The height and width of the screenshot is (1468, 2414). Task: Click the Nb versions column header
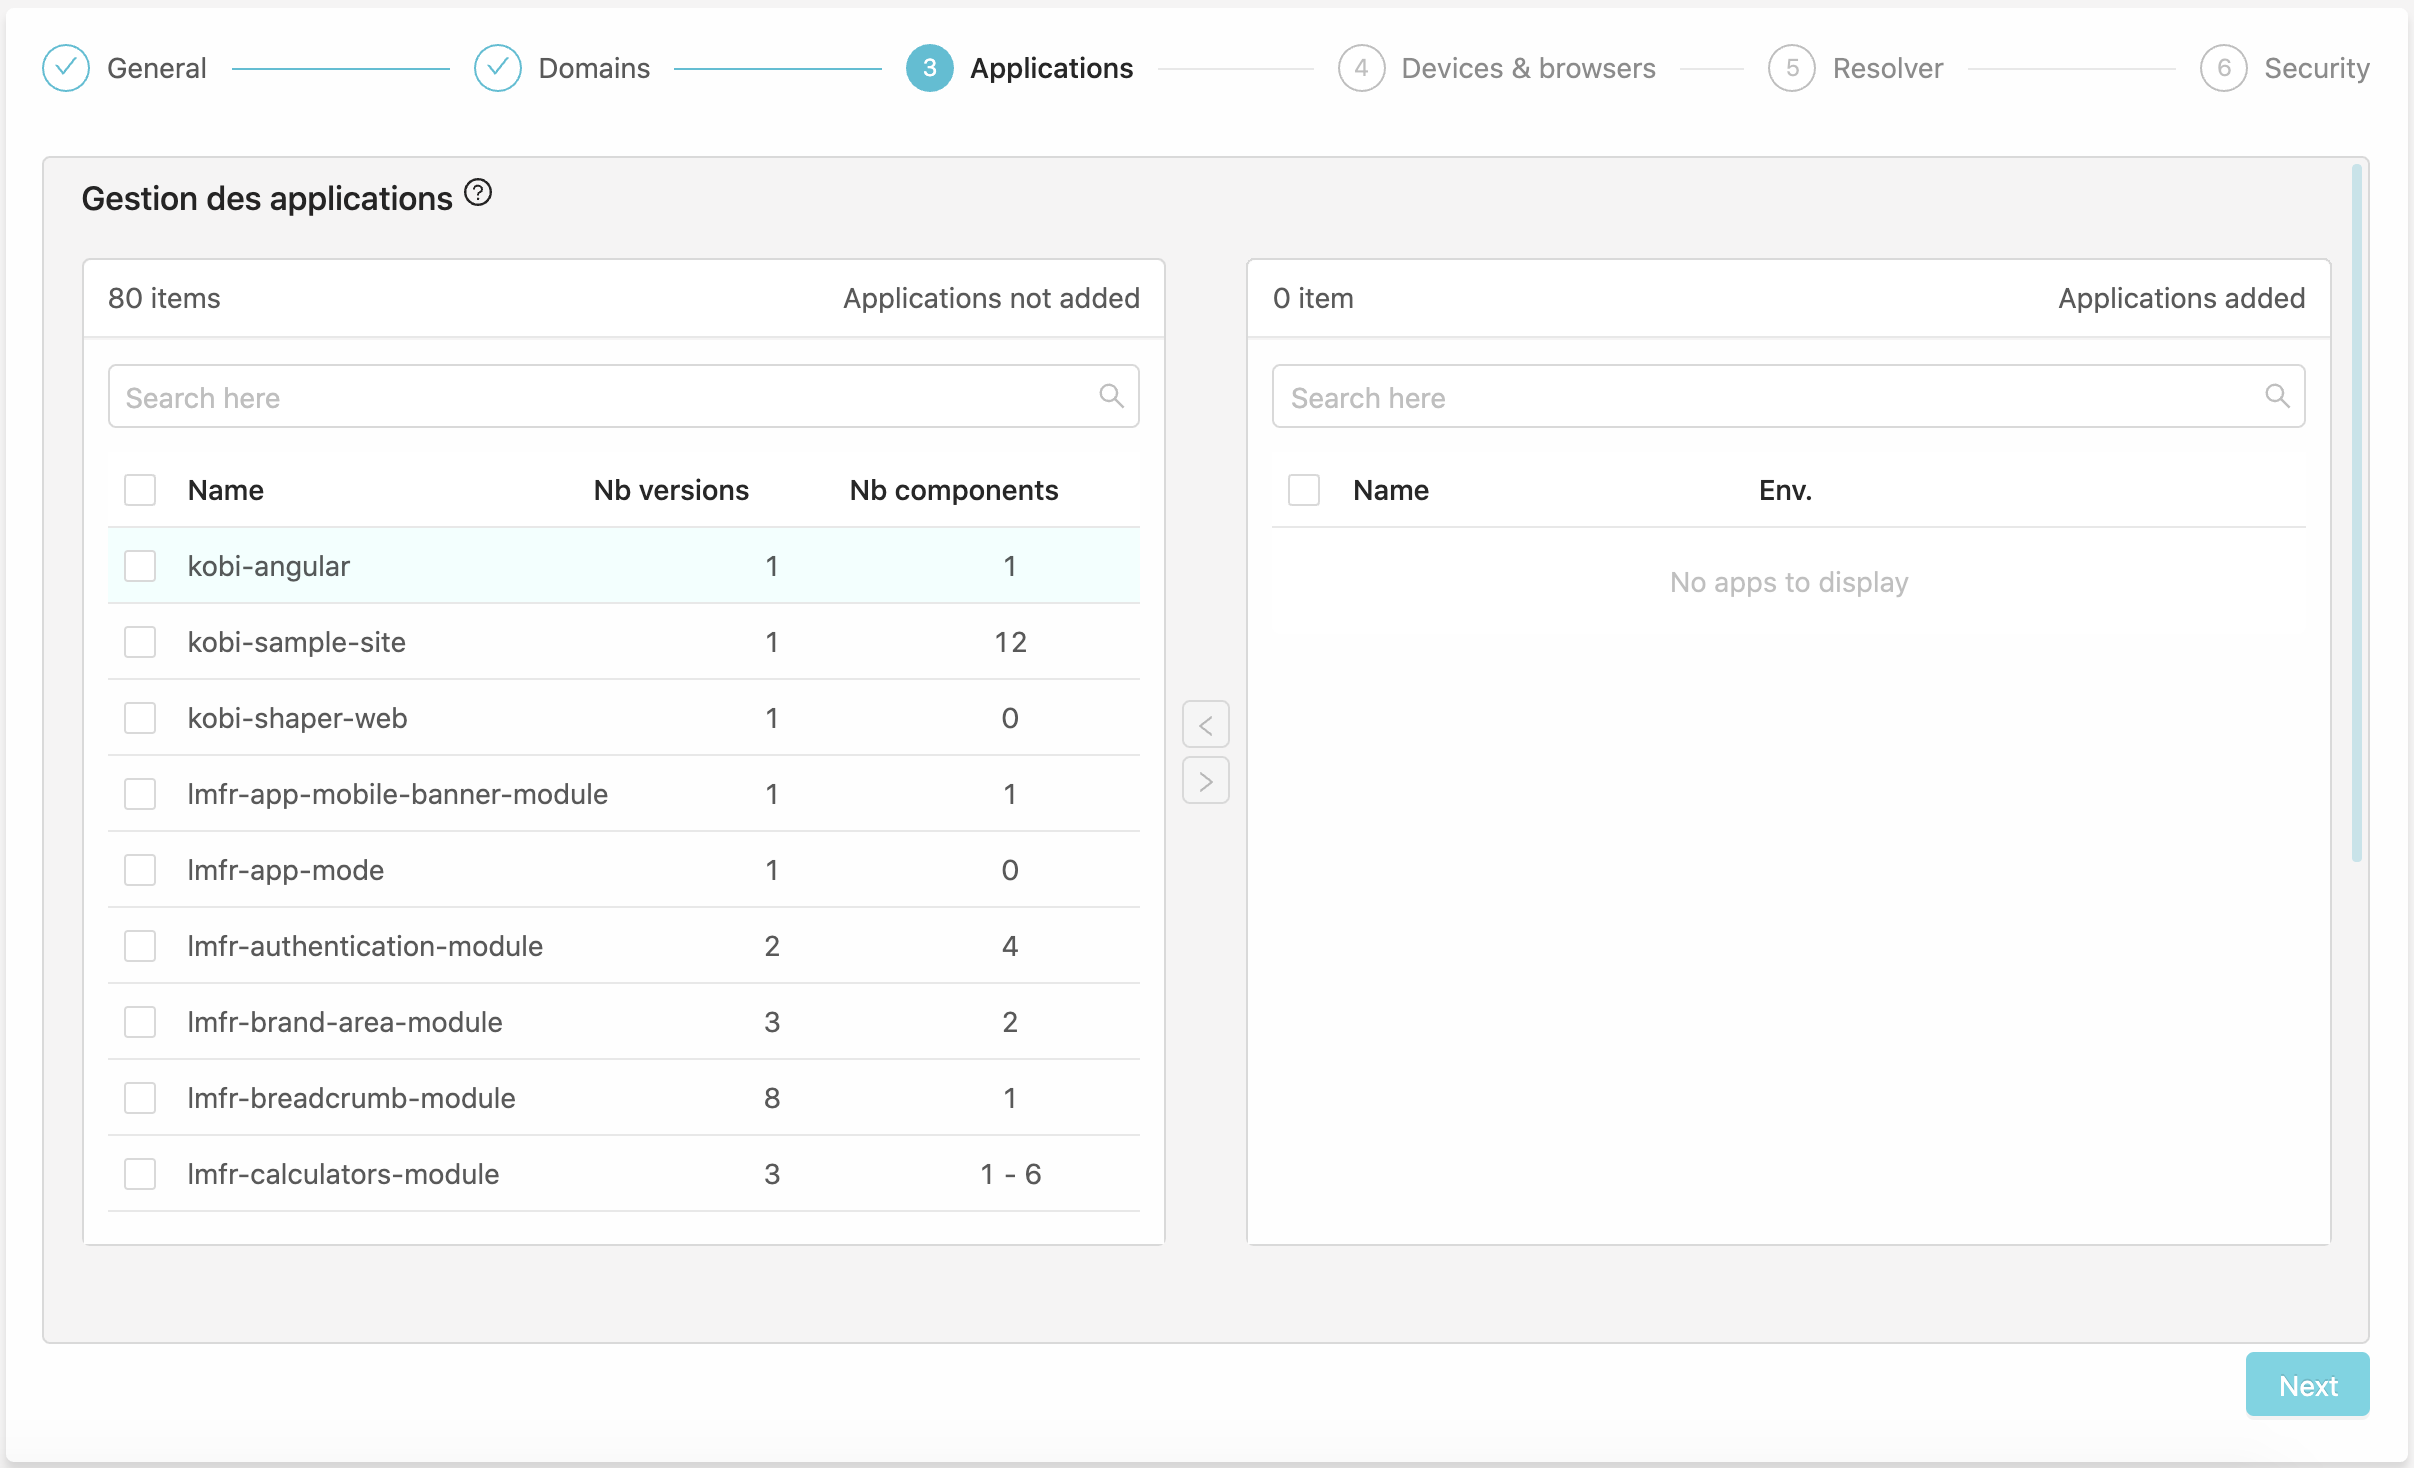(x=671, y=490)
